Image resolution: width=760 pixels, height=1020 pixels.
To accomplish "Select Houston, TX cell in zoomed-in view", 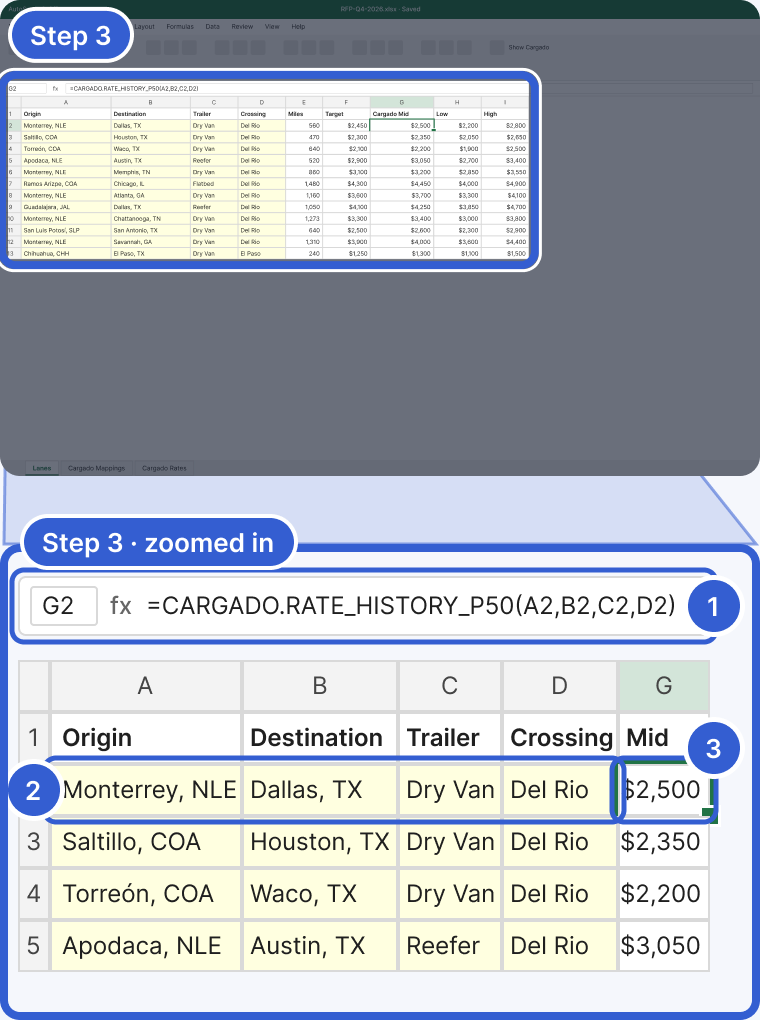I will (x=319, y=842).
